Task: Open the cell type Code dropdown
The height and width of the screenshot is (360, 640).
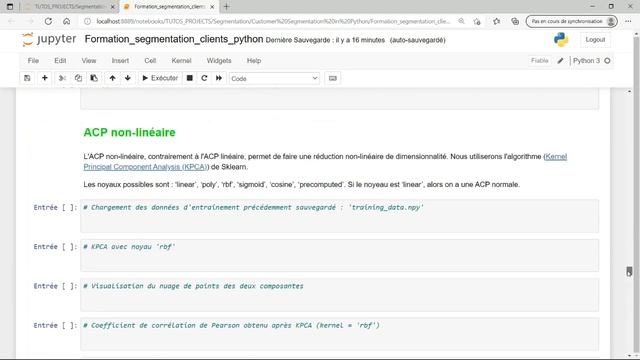Action: click(x=274, y=78)
